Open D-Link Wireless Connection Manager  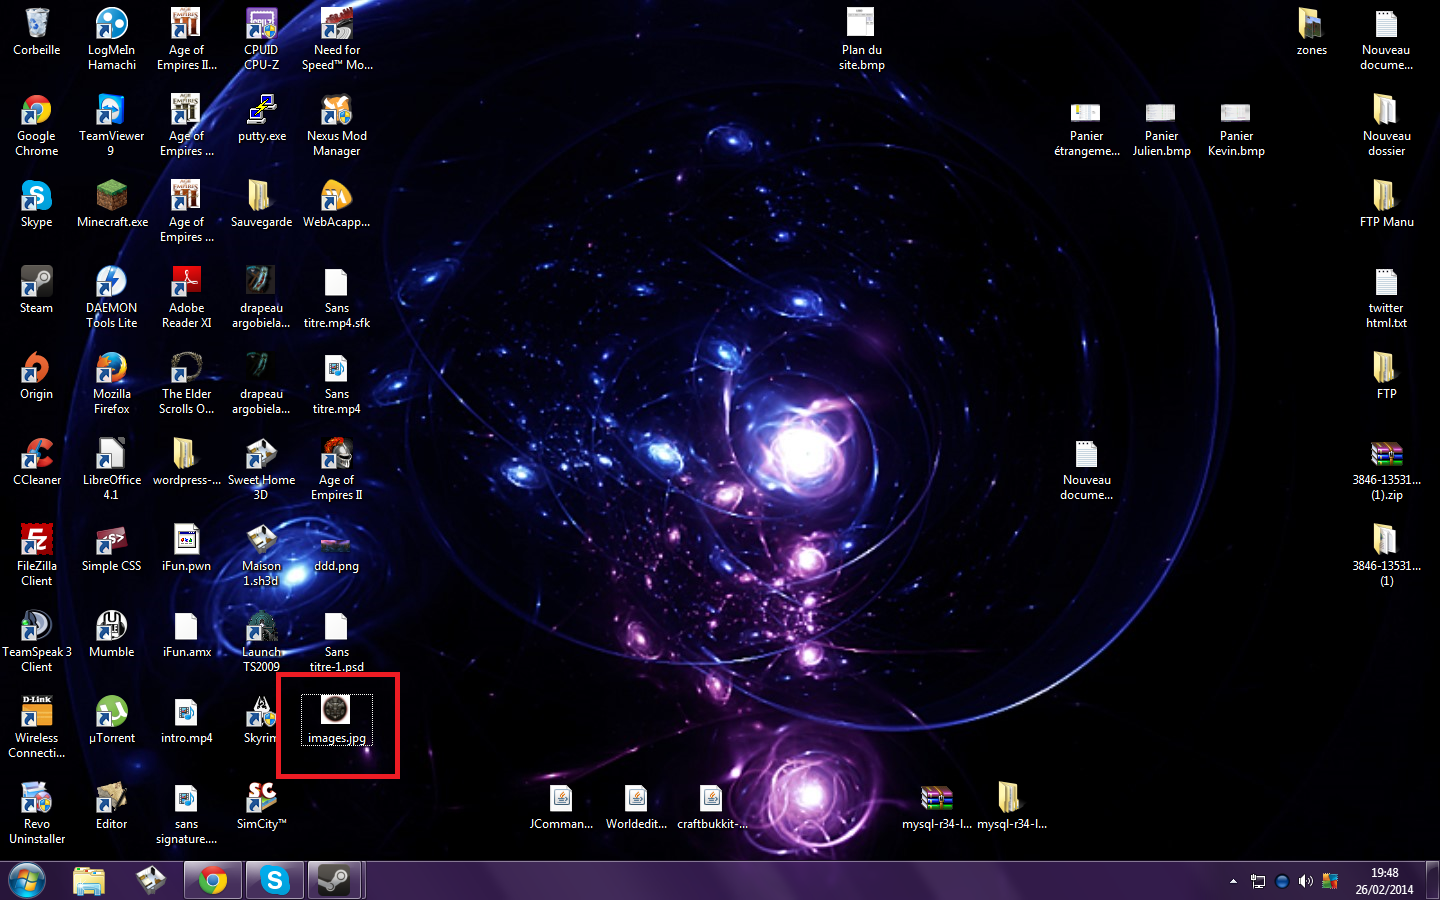[x=37, y=727]
